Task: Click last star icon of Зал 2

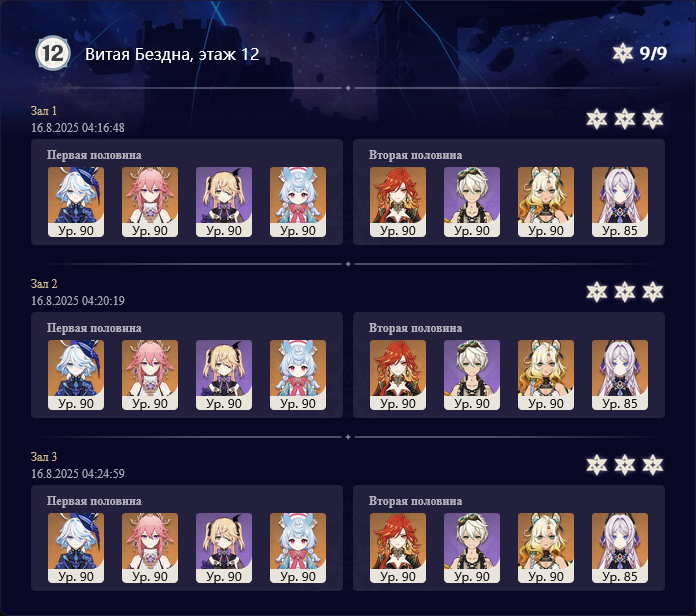Action: [x=652, y=292]
